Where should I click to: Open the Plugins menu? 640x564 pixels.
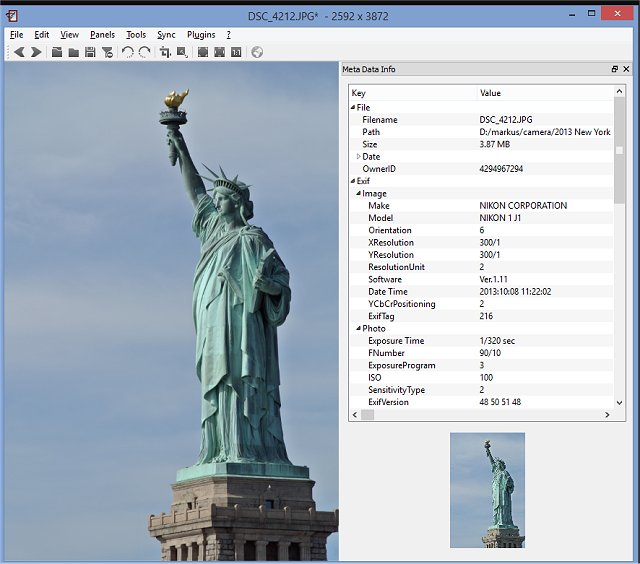pyautogui.click(x=201, y=34)
